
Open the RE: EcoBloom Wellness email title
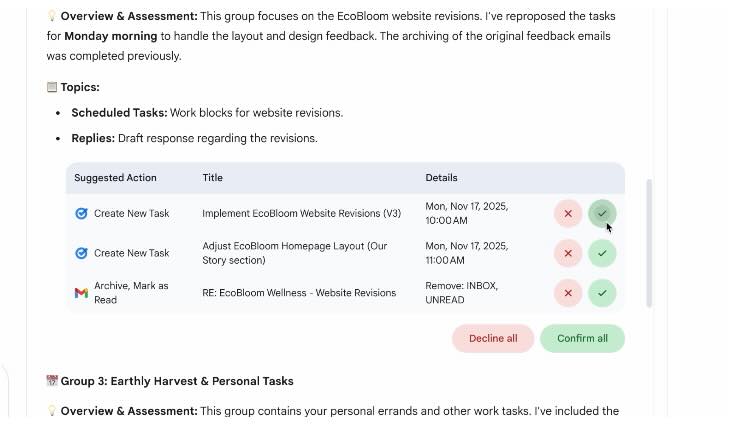(299, 293)
